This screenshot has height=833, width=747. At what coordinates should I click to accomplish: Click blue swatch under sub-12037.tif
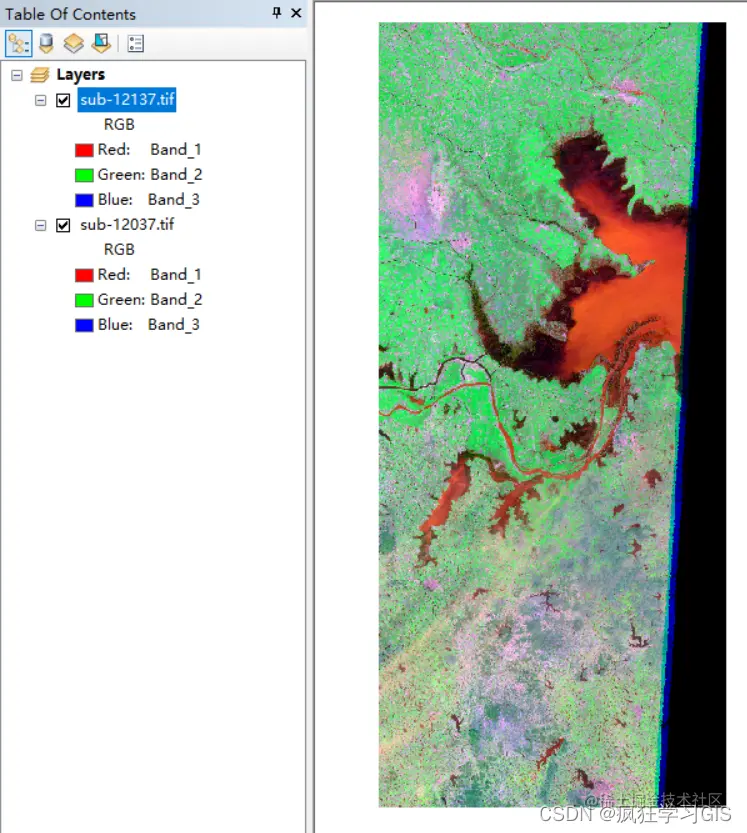[x=84, y=325]
